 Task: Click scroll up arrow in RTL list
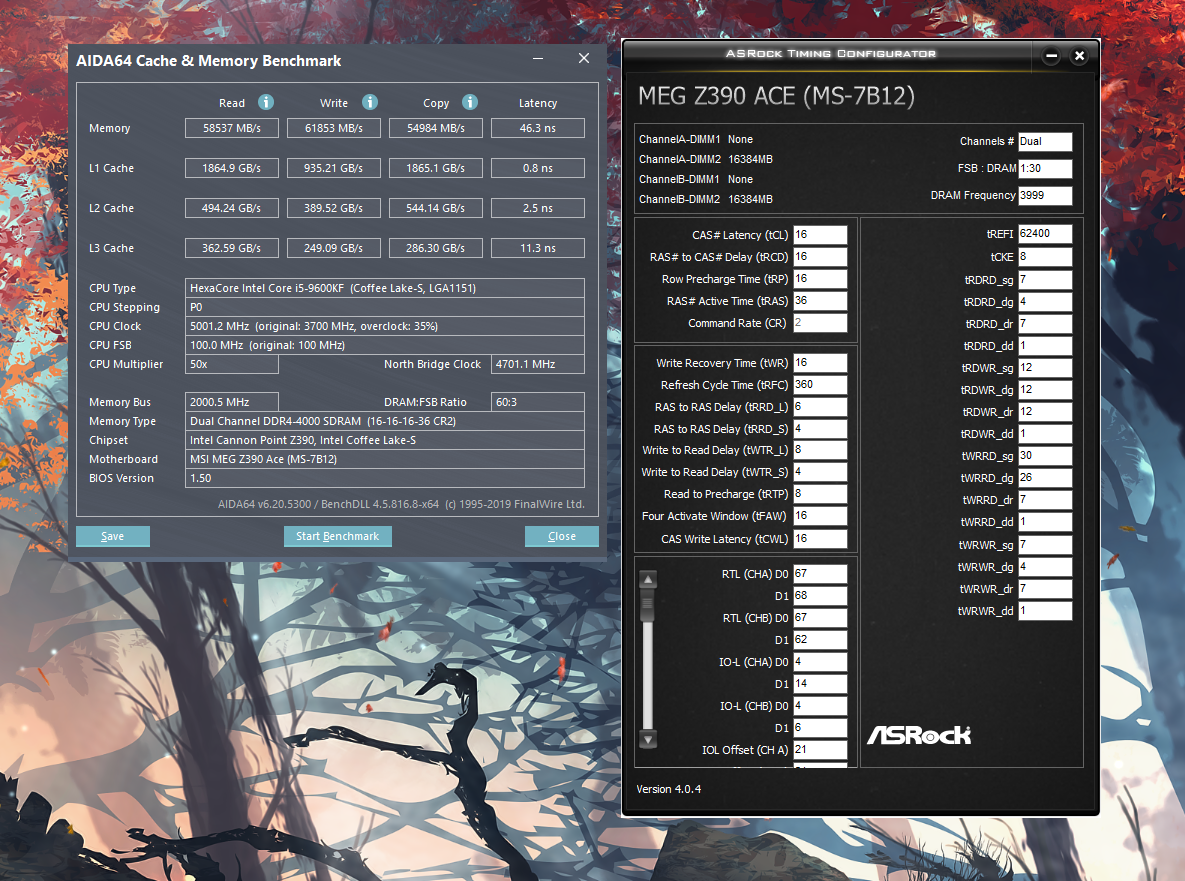[648, 580]
